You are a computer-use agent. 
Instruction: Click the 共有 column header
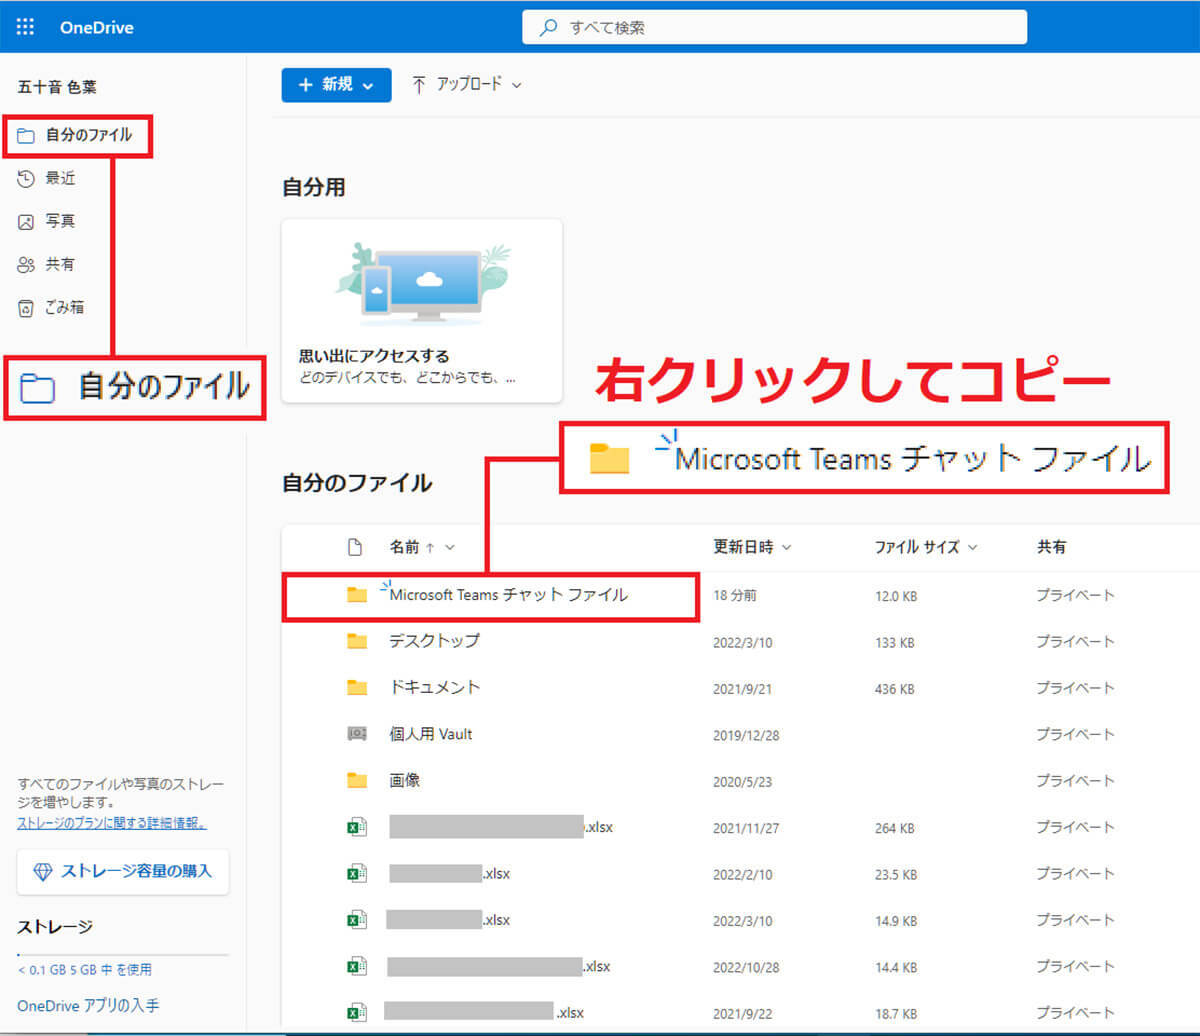click(x=1051, y=547)
